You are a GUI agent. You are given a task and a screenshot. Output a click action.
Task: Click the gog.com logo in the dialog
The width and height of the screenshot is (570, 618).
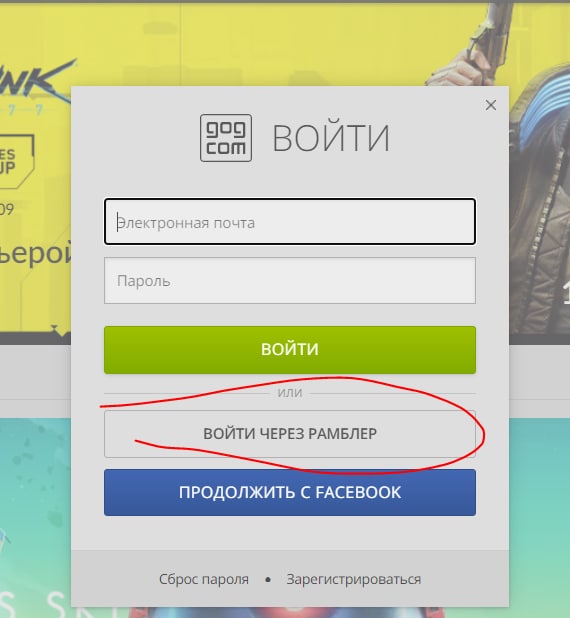pyautogui.click(x=226, y=138)
